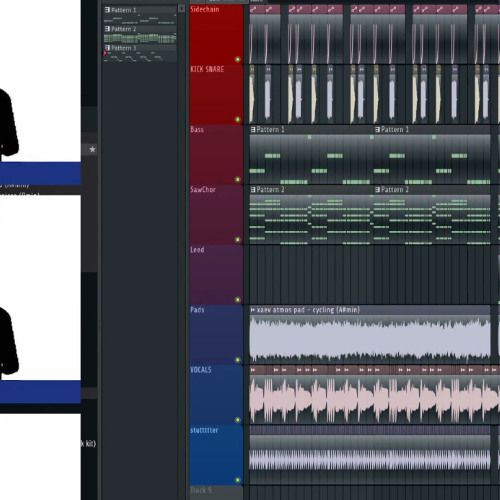Select the Bass track header

tap(216, 154)
